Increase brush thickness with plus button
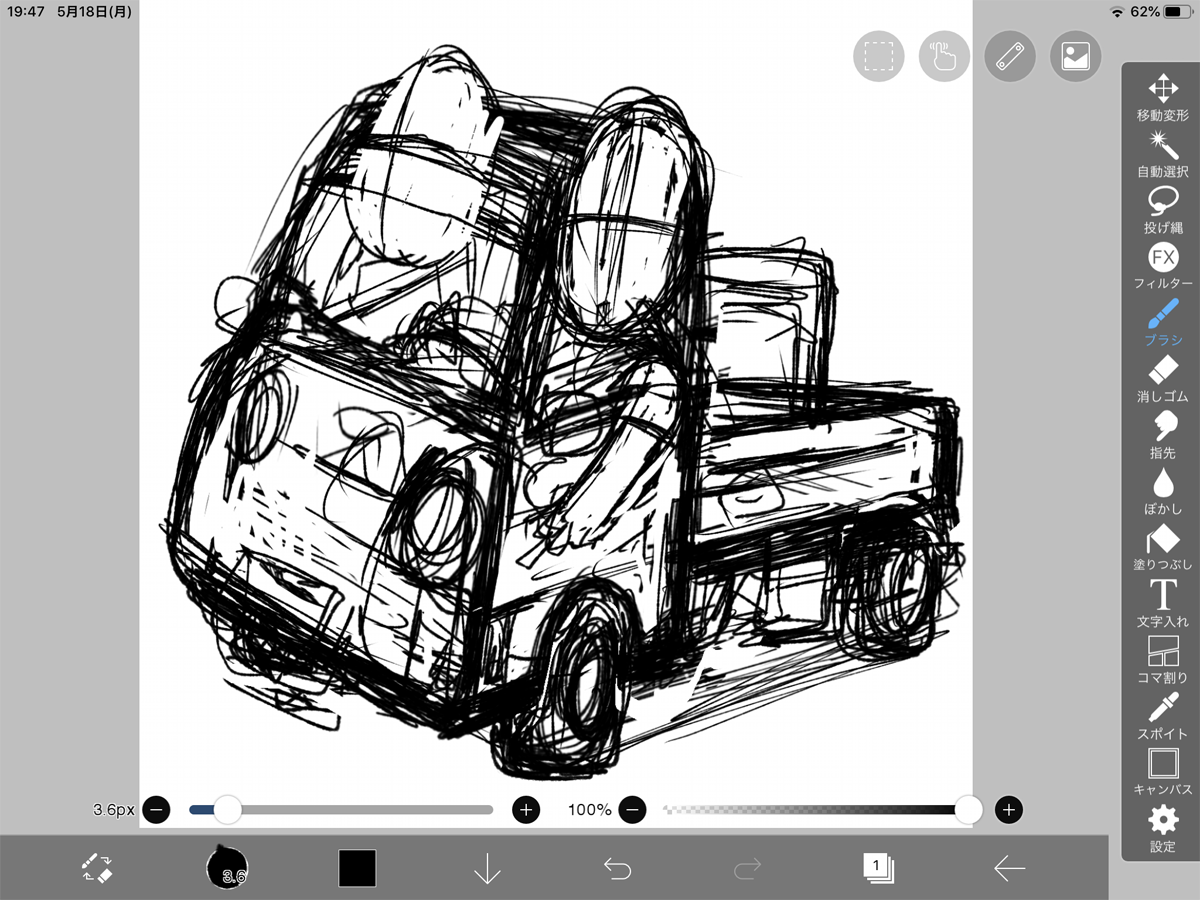Image resolution: width=1200 pixels, height=900 pixels. [x=526, y=809]
